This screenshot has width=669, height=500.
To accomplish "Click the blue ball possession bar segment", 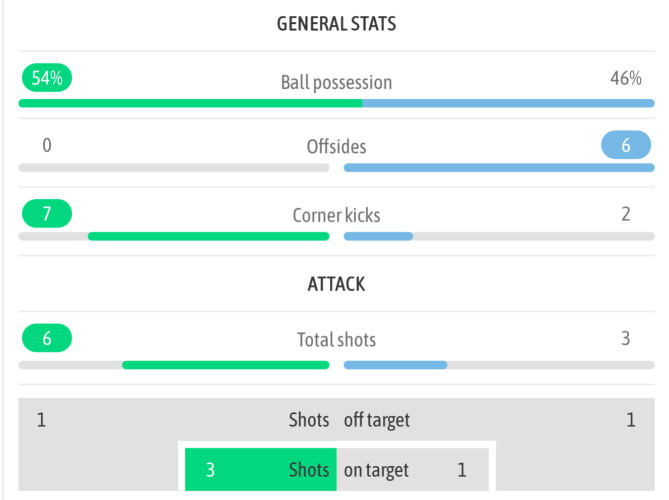I will [508, 102].
